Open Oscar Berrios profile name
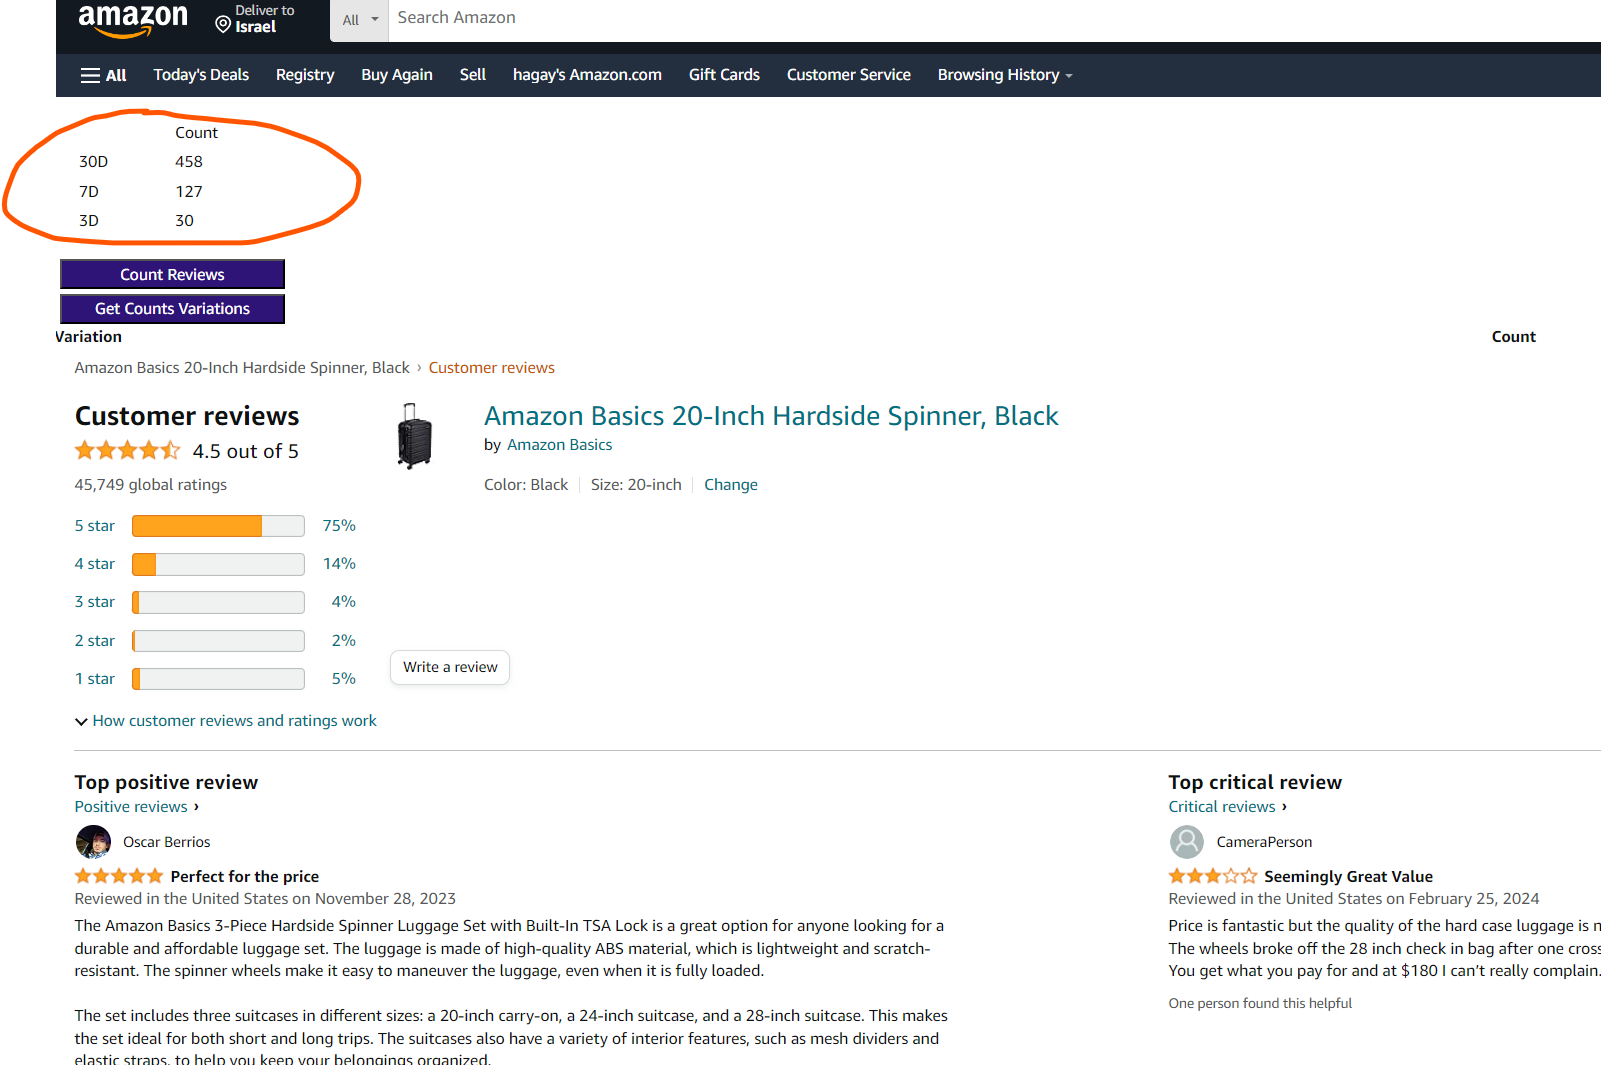The width and height of the screenshot is (1601, 1065). [167, 842]
